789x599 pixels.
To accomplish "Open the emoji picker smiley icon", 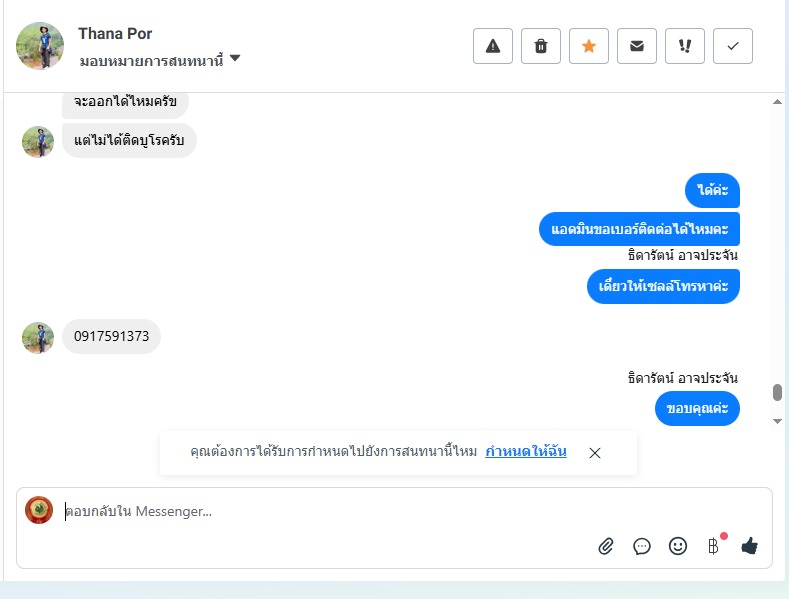I will tap(678, 546).
